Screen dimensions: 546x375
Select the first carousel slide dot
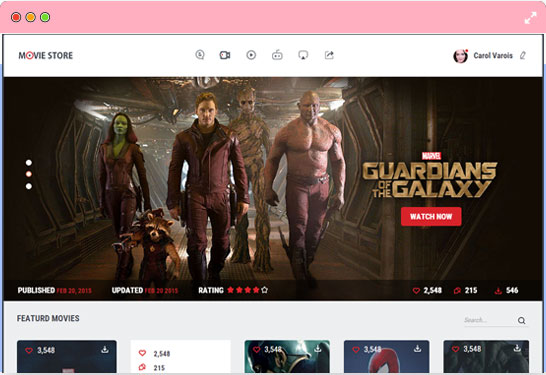tap(29, 163)
